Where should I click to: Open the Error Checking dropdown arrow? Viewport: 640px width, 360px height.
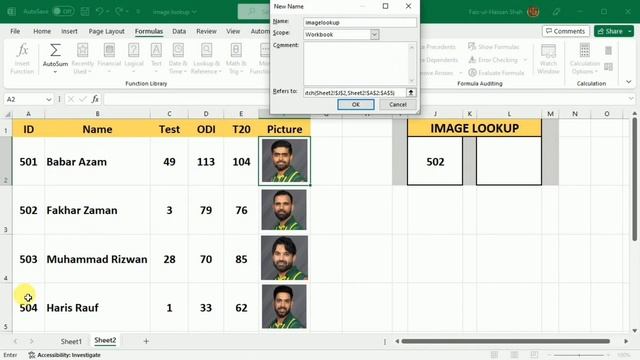525,60
